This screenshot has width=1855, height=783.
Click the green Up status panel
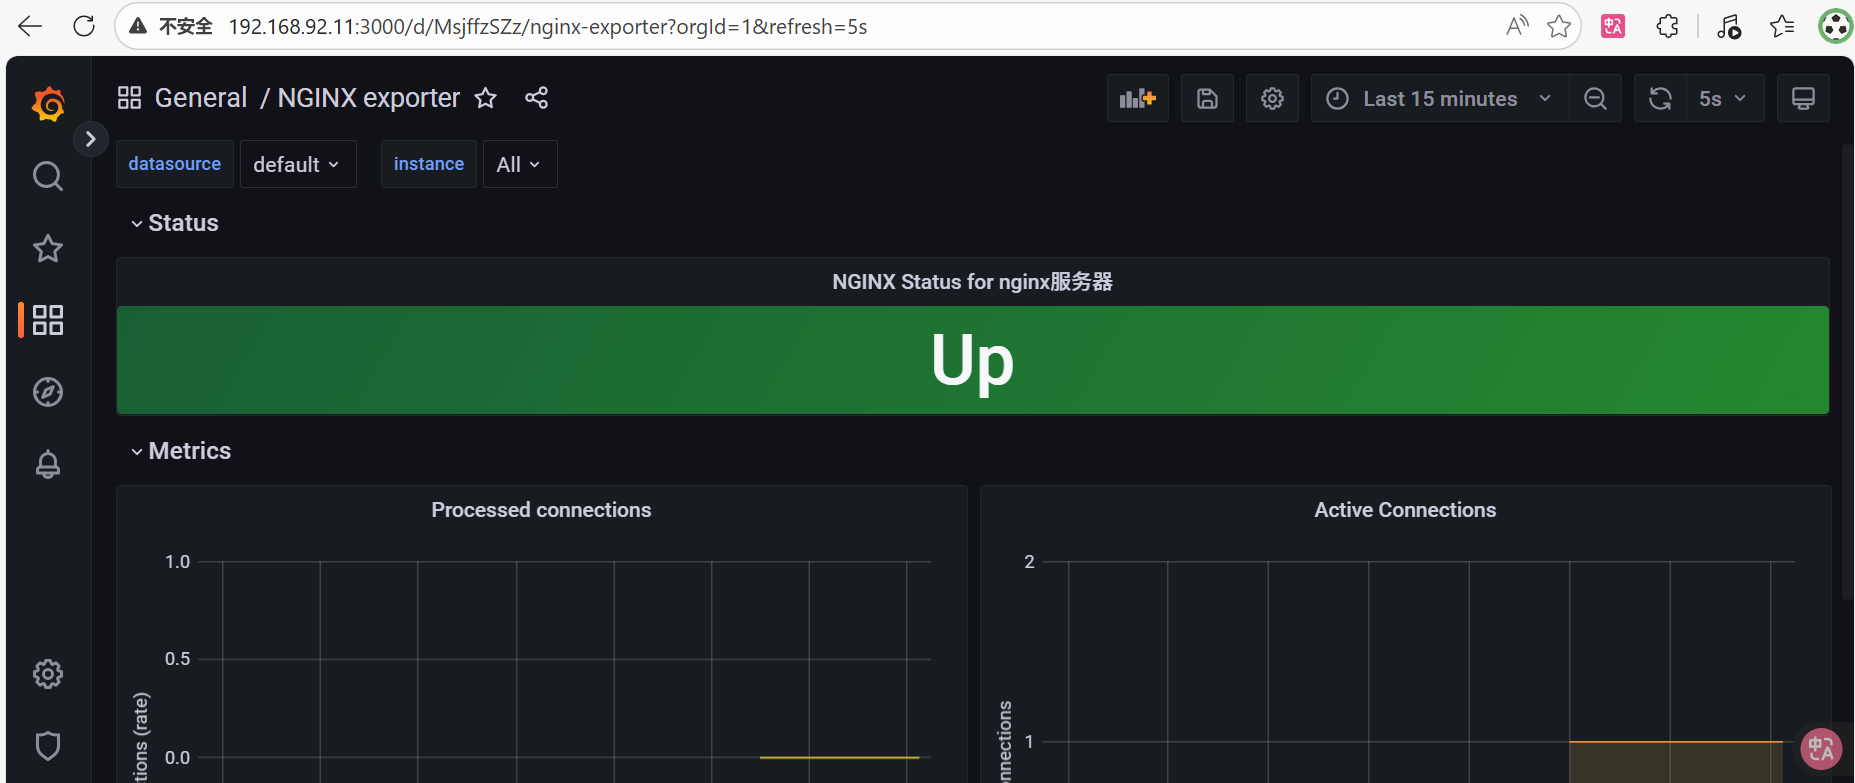(972, 360)
